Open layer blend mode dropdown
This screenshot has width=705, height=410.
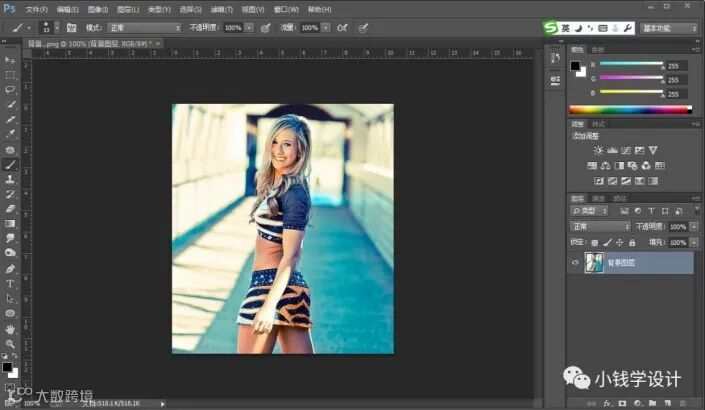pyautogui.click(x=600, y=227)
